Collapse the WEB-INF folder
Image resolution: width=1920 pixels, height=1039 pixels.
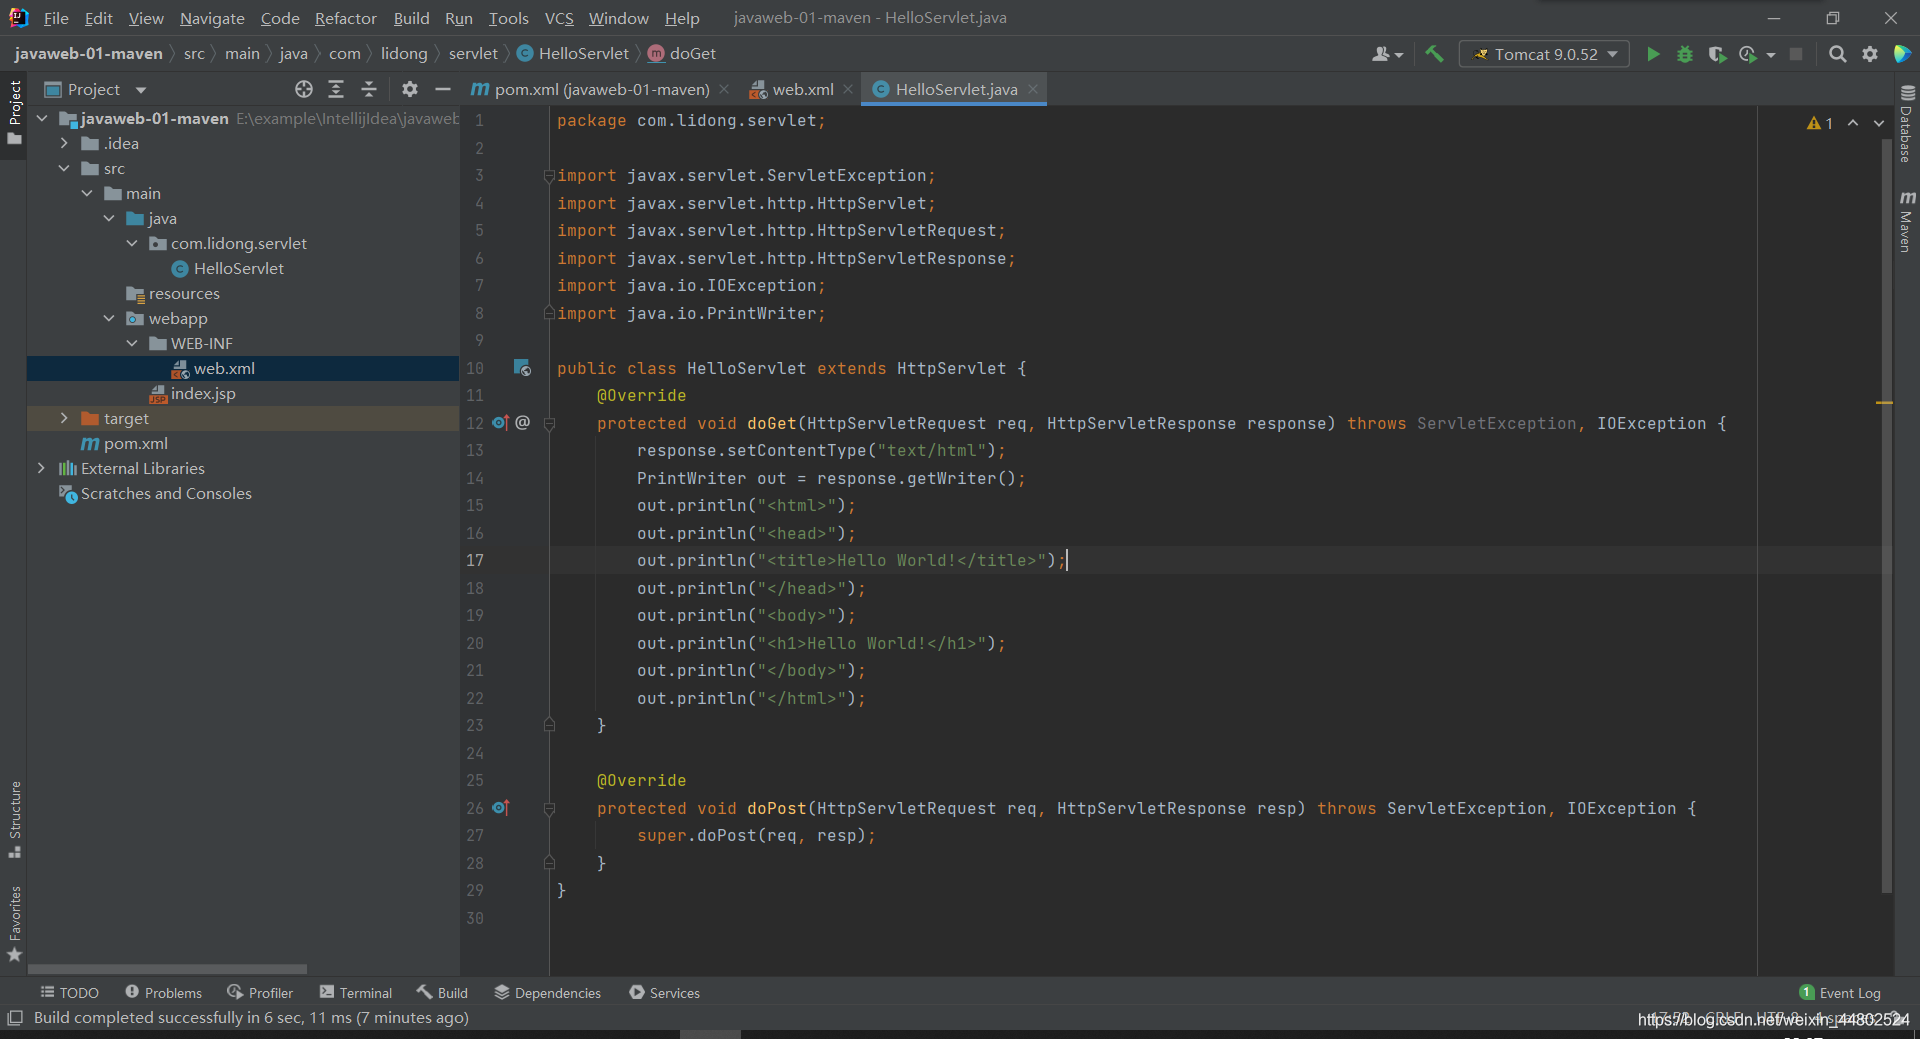point(132,343)
